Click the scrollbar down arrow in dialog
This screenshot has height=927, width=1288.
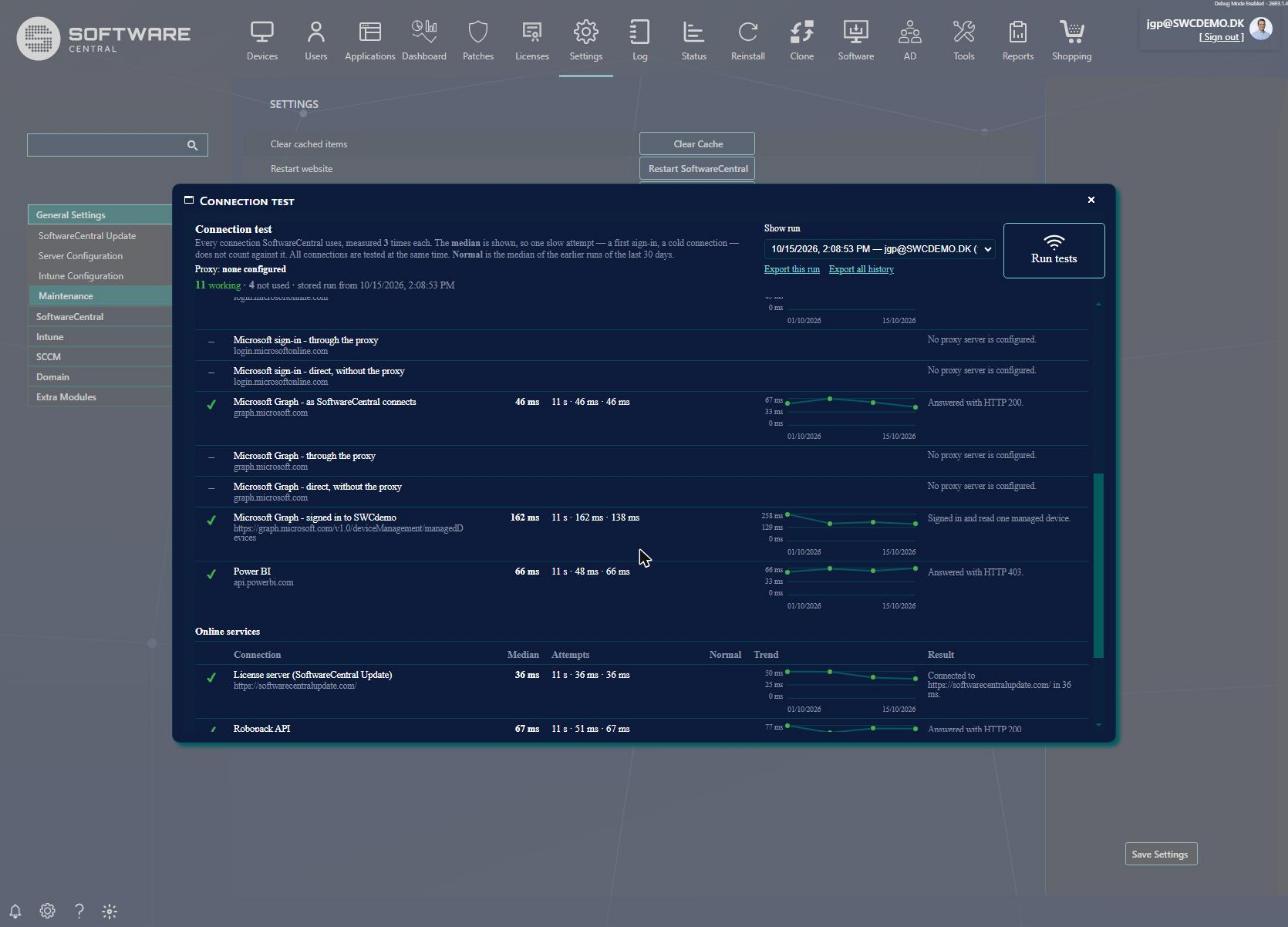pos(1099,725)
